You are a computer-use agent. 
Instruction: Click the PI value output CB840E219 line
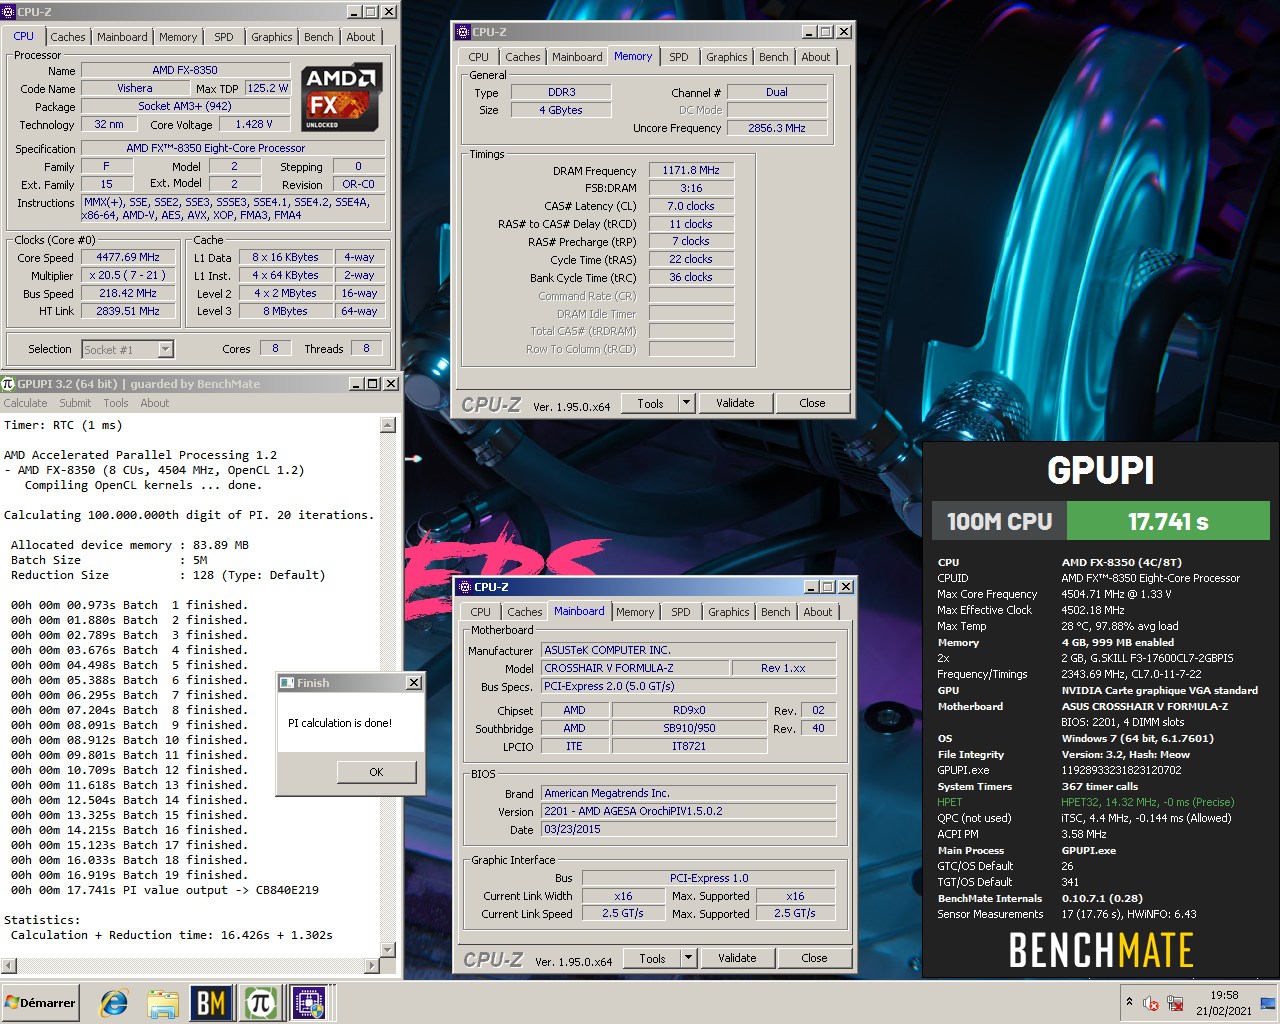tap(165, 890)
